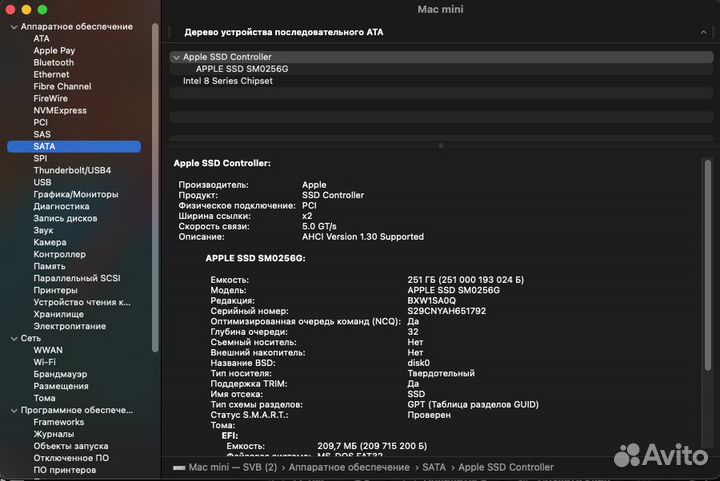Collapse the Apple SSD Controller tree row

coord(176,57)
